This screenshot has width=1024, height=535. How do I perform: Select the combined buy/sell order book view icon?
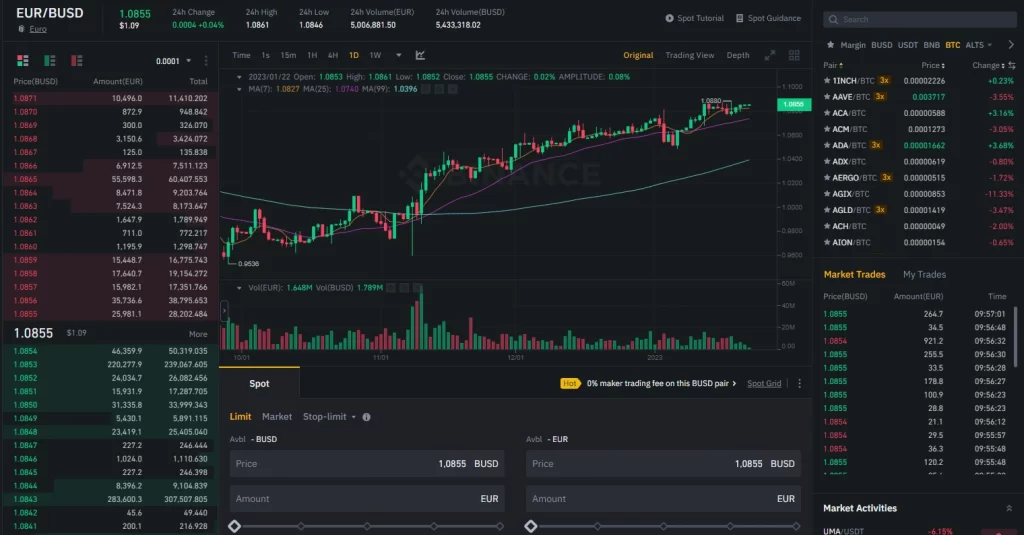pyautogui.click(x=23, y=61)
